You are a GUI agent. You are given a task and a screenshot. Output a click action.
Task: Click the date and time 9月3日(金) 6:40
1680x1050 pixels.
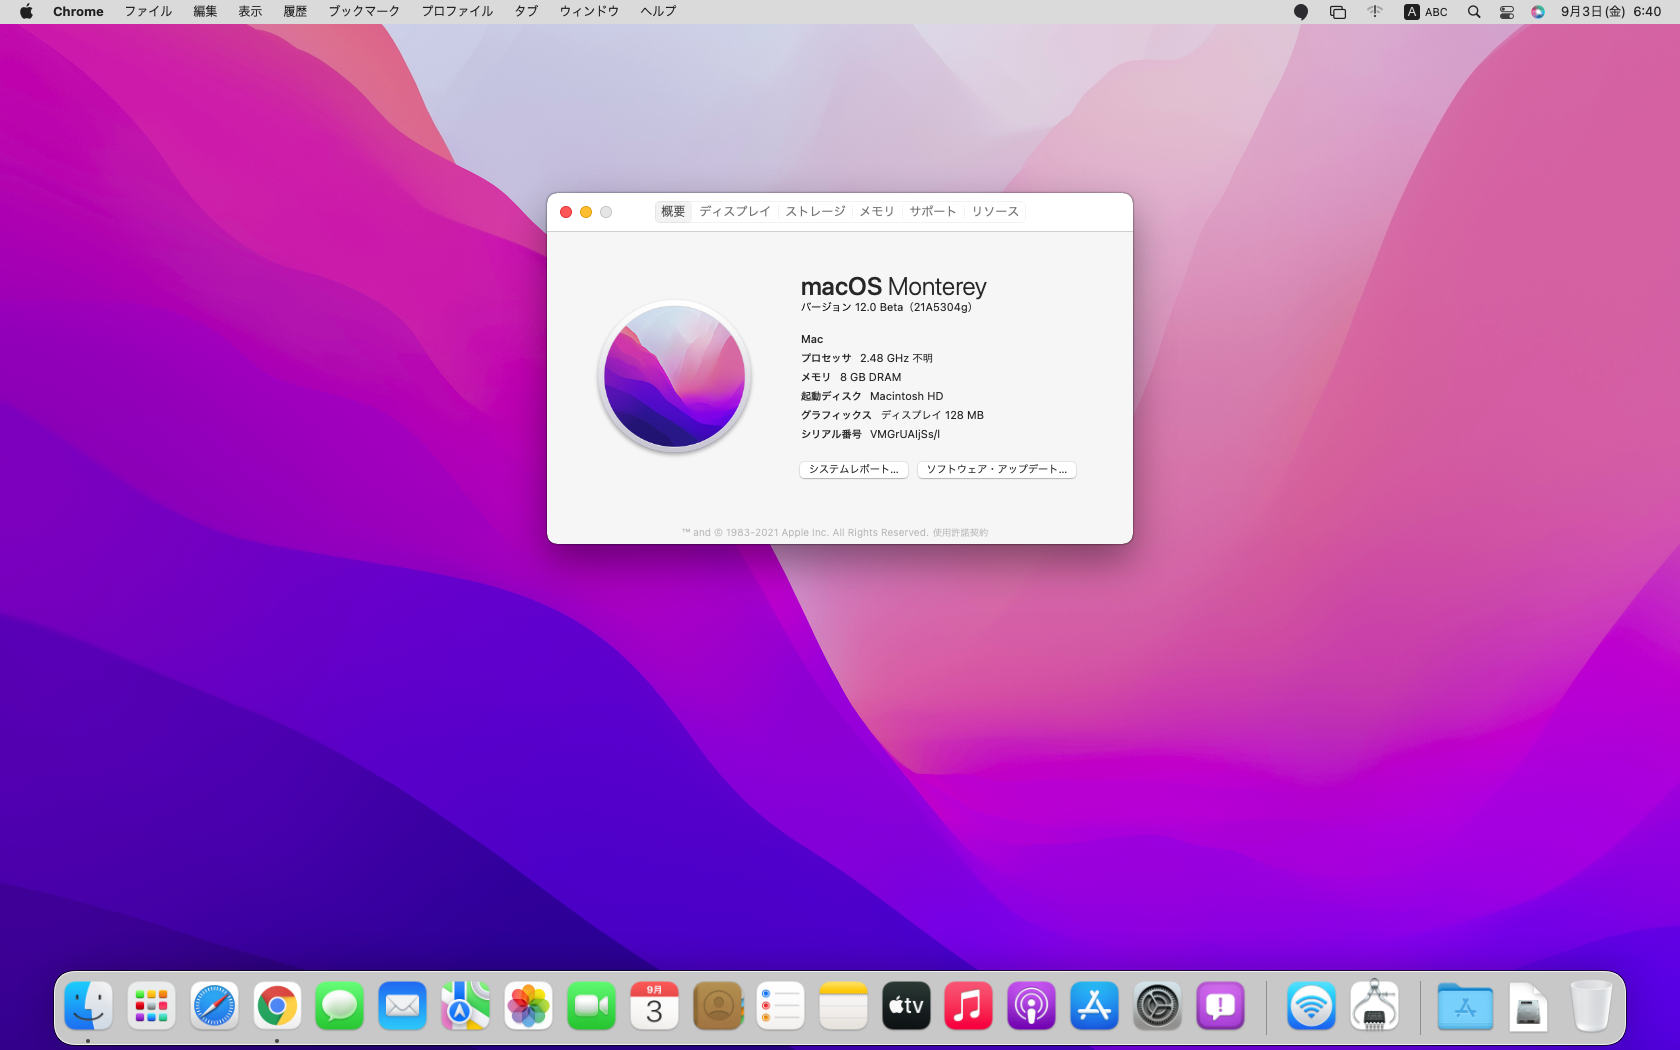(1611, 12)
